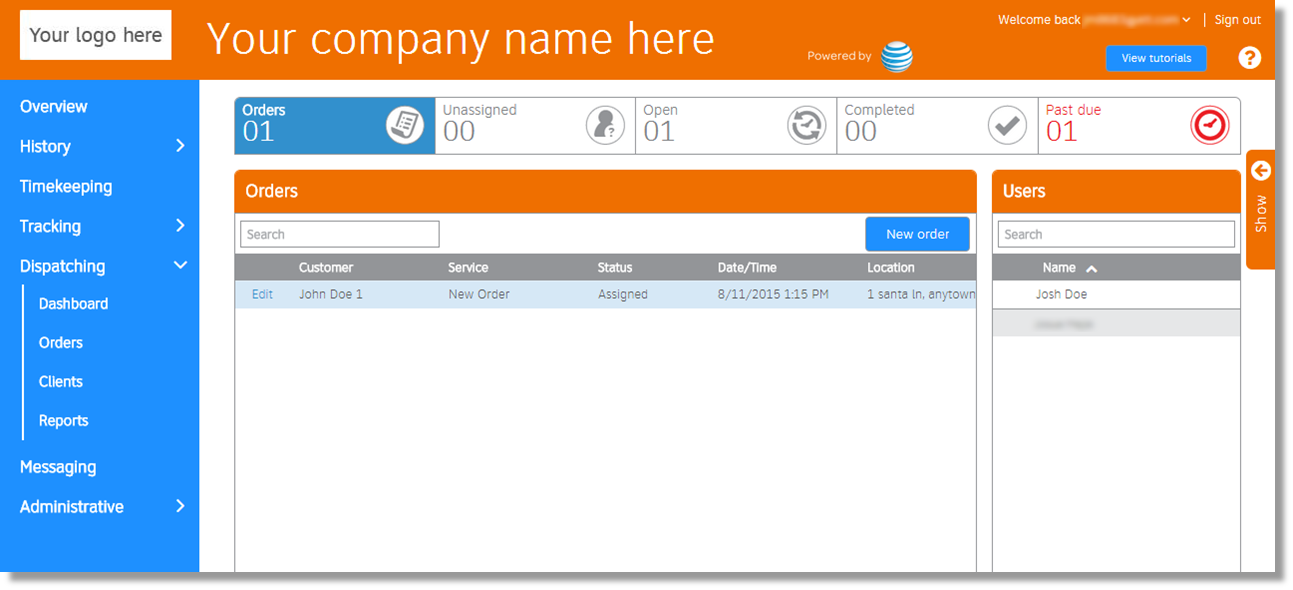Click the Unassigned person icon

tap(605, 125)
